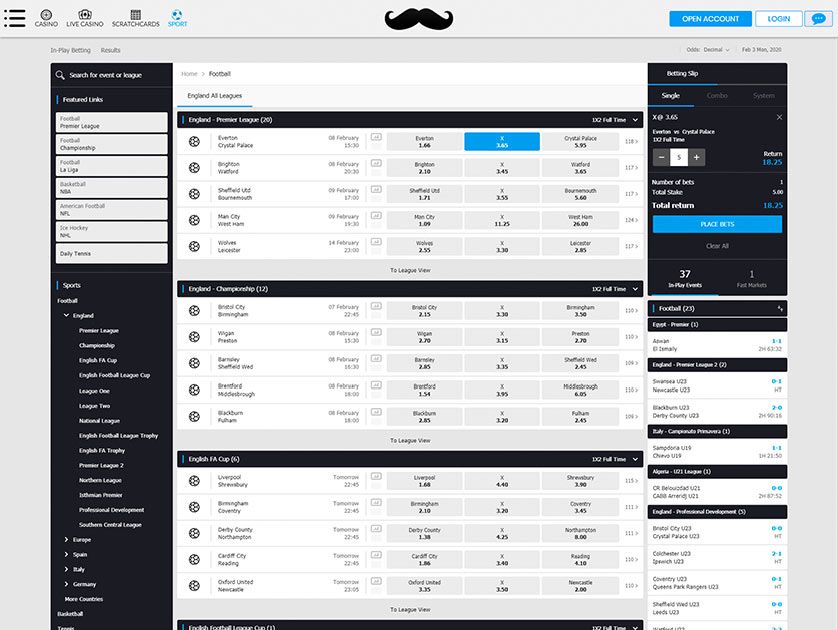Open stats icon for Man City vs West Ham
The image size is (838, 630).
click(x=376, y=216)
